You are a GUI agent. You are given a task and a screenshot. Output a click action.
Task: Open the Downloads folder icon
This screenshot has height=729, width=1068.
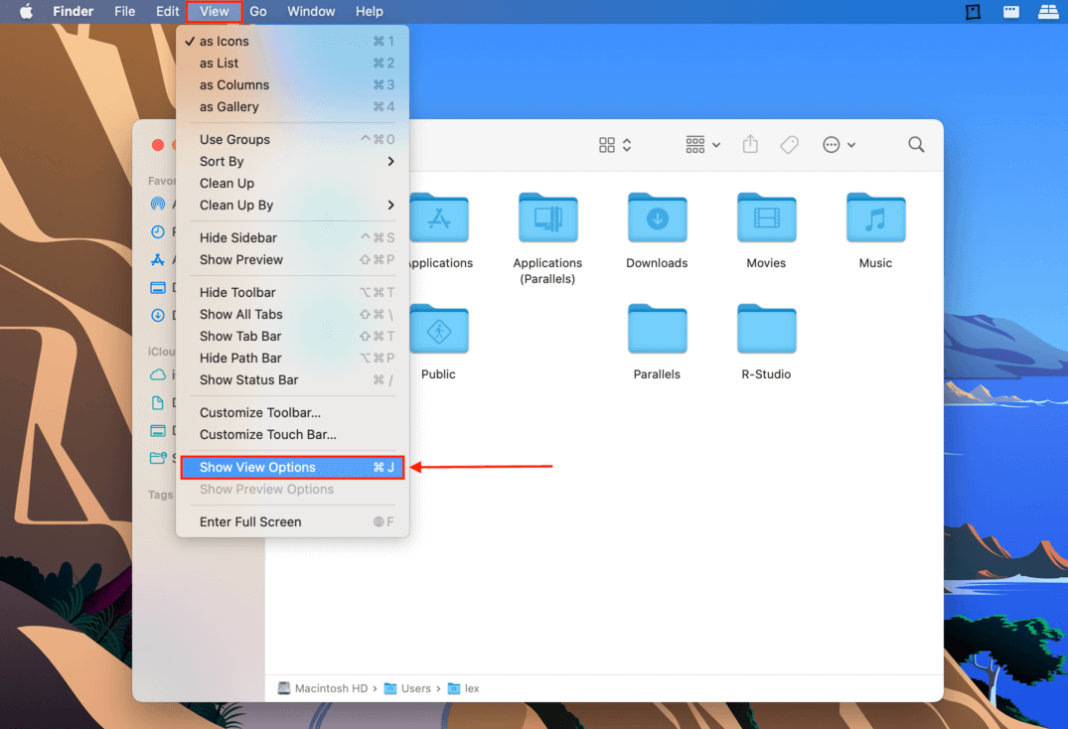point(657,218)
